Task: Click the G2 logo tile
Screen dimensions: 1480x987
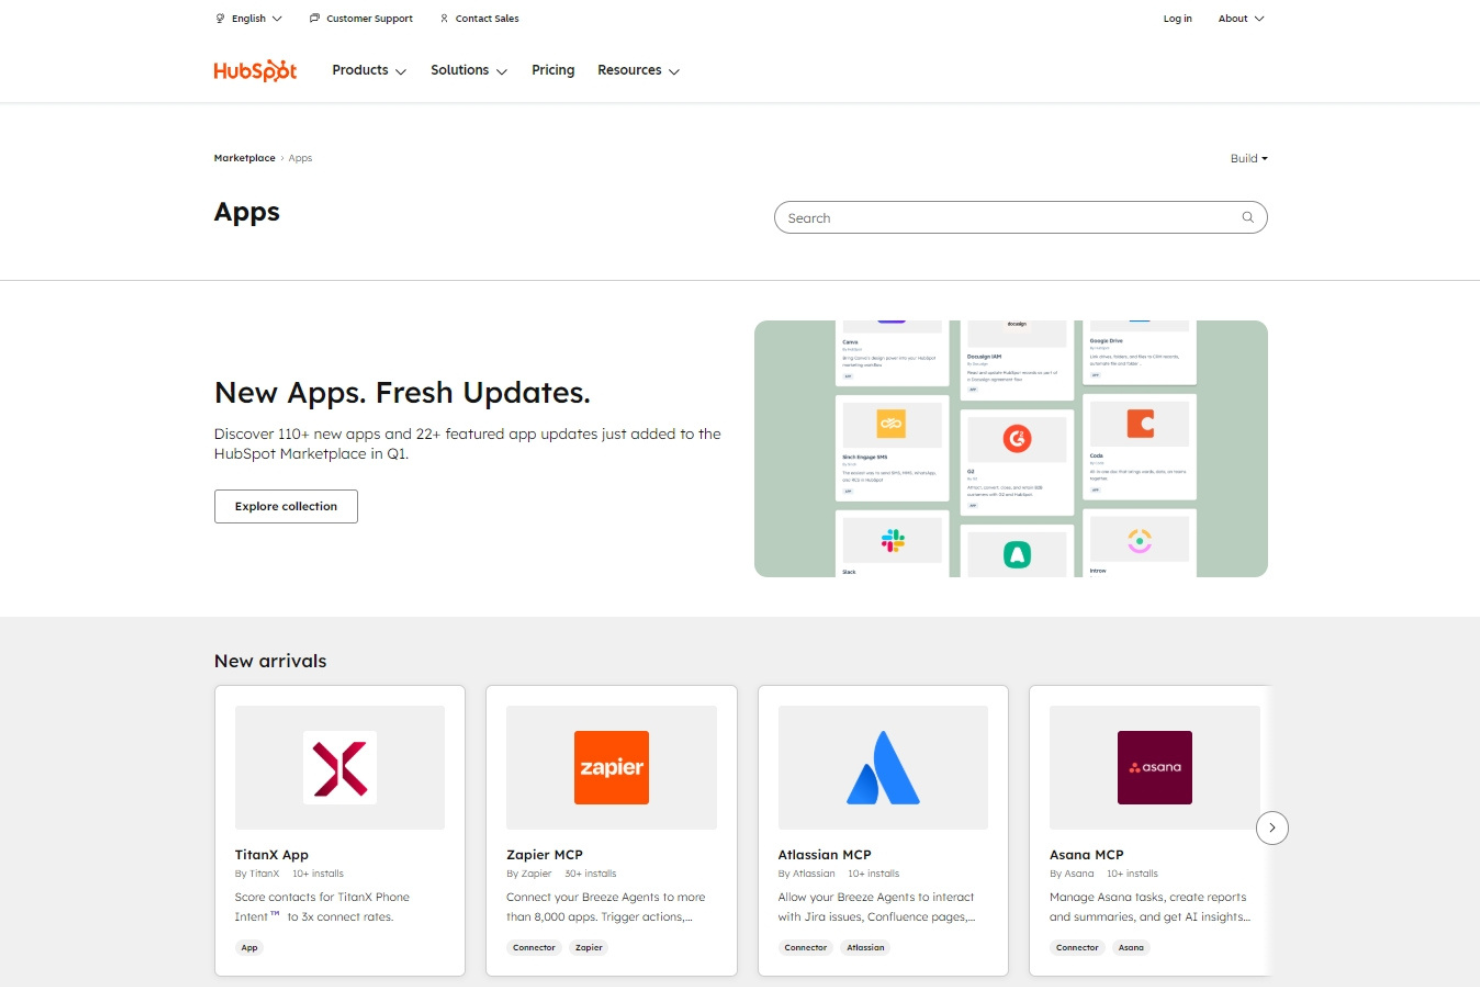Action: (x=1015, y=438)
